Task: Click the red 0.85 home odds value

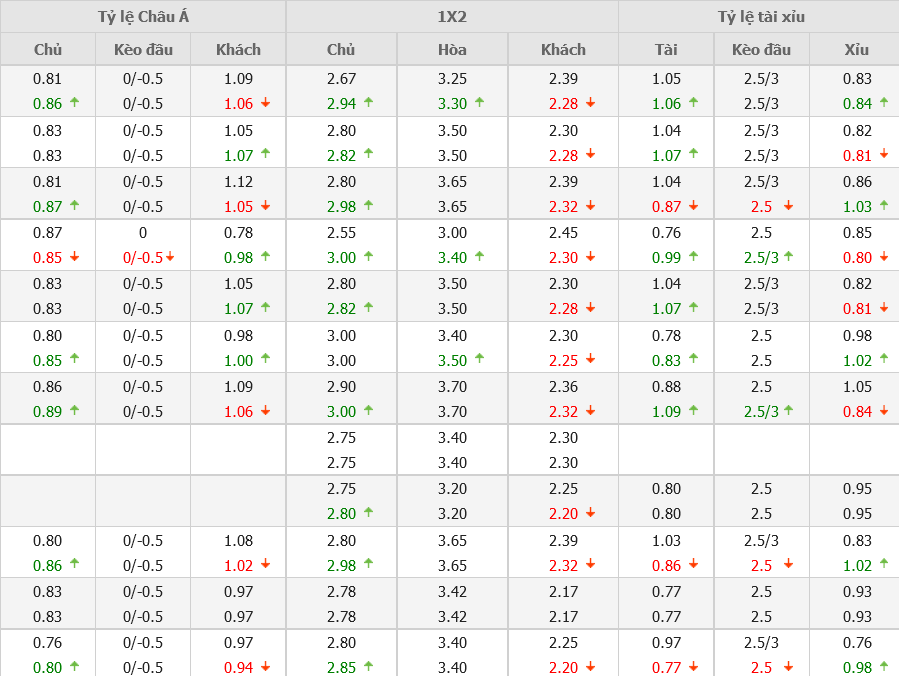Action: 47,258
